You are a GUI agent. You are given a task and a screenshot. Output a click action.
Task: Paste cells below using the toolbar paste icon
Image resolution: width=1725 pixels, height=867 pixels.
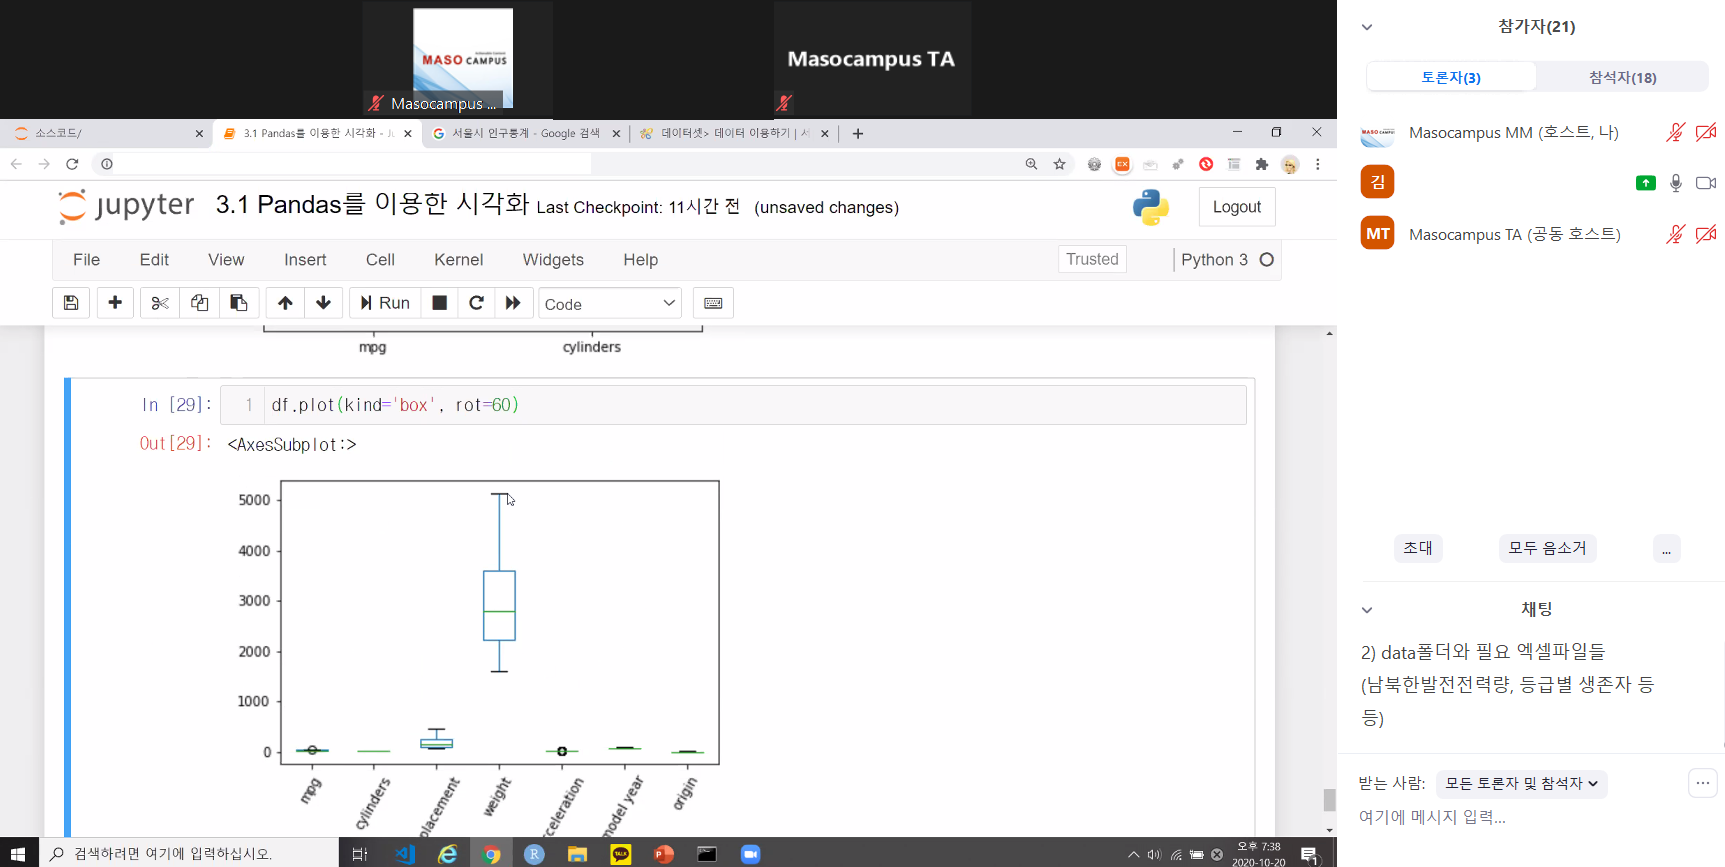239,303
